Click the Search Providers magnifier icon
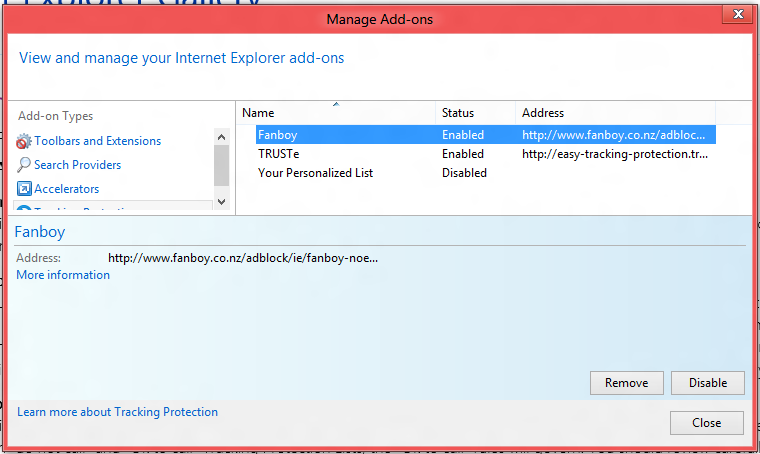The image size is (760, 454). pos(23,165)
